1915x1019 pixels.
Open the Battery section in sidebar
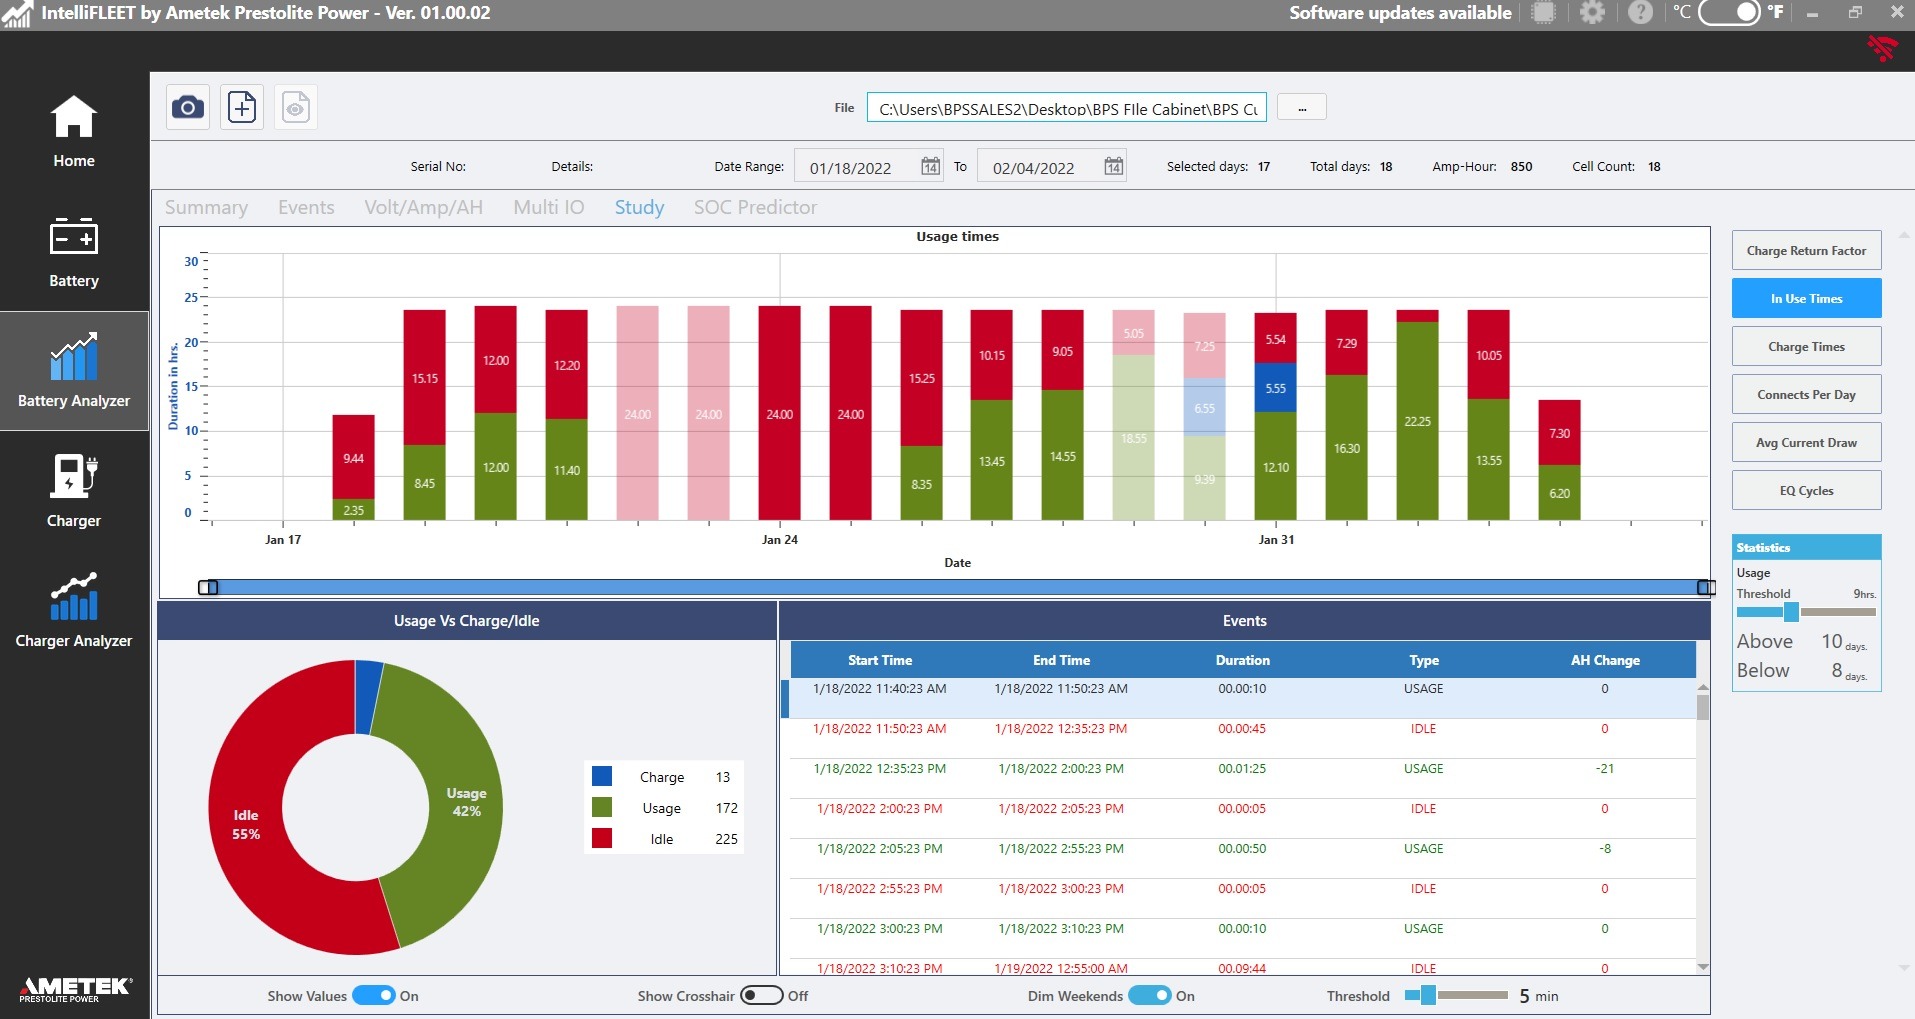(74, 252)
